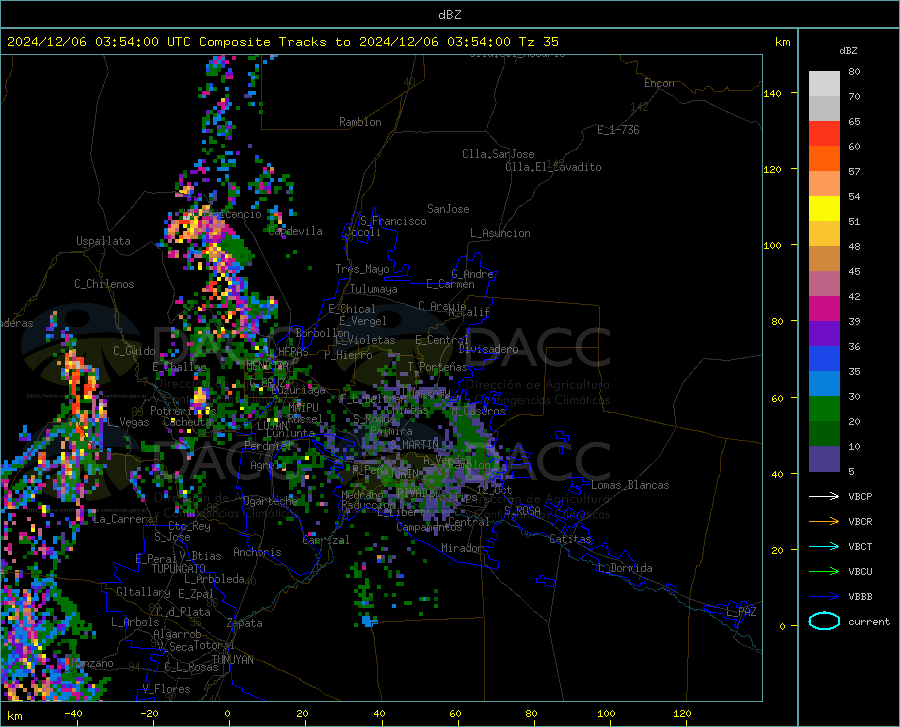Screen dimensions: 900x727
Task: Click the 'L_Arboleda' map label
Action: (x=215, y=579)
